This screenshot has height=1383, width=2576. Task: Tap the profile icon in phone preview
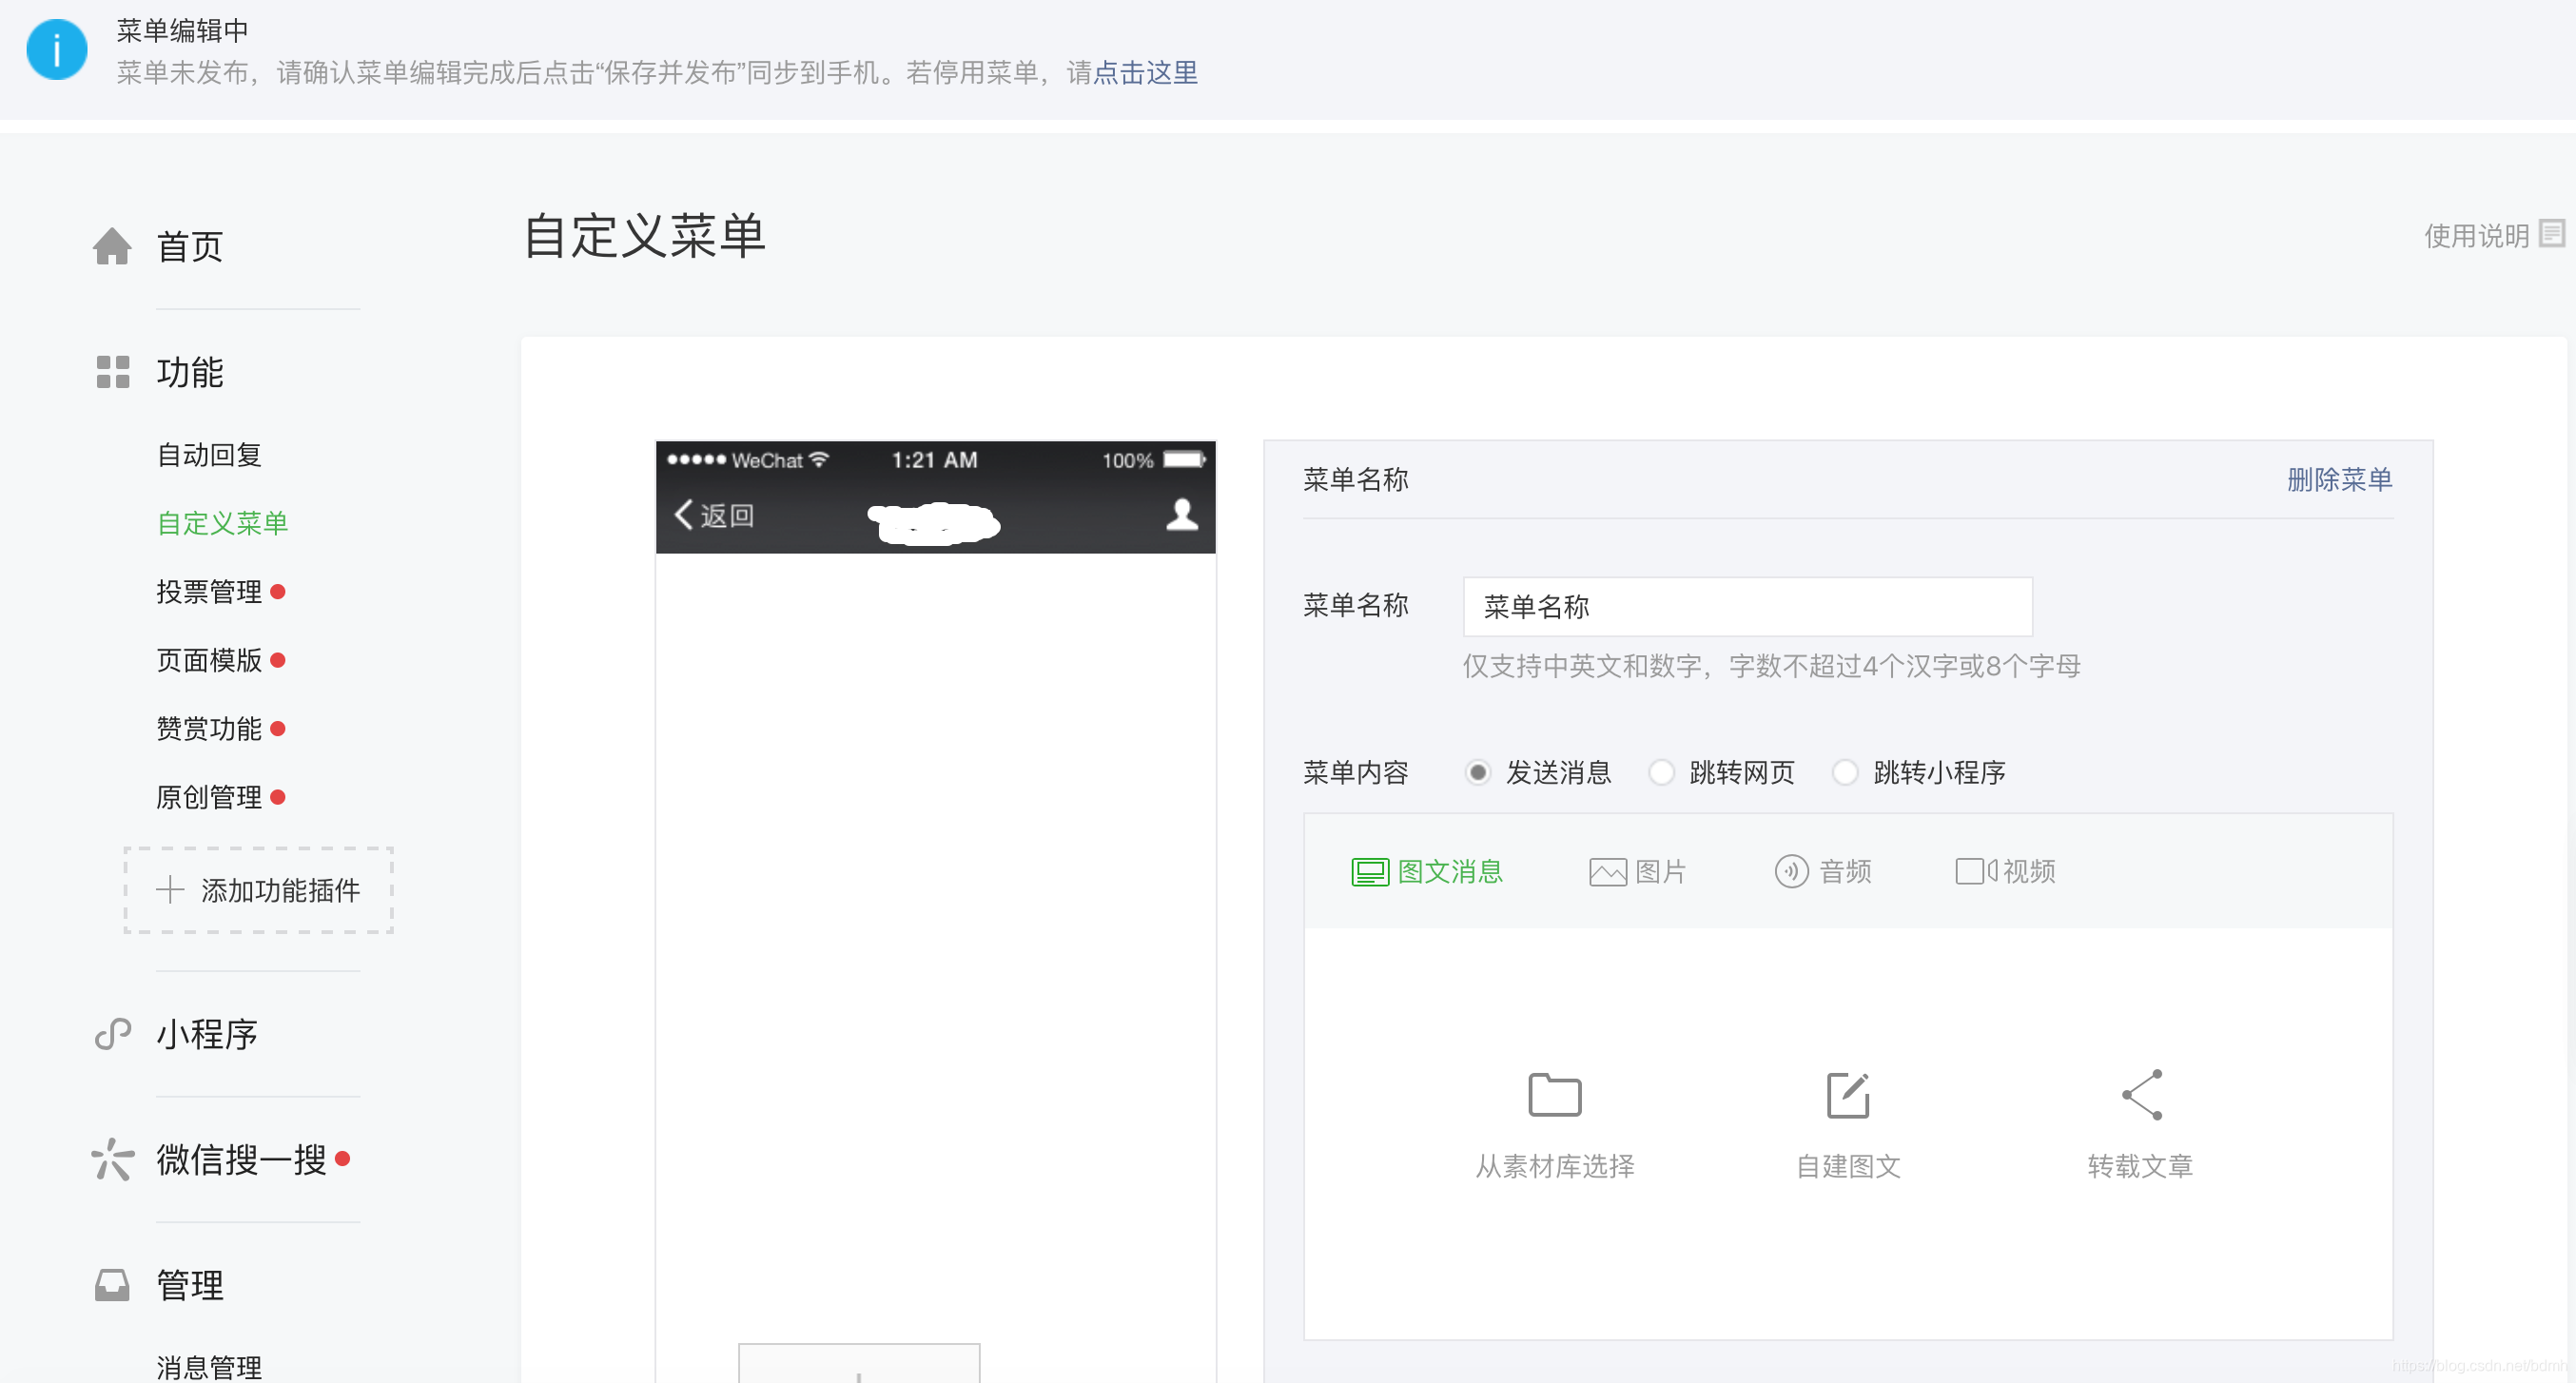pos(1181,514)
